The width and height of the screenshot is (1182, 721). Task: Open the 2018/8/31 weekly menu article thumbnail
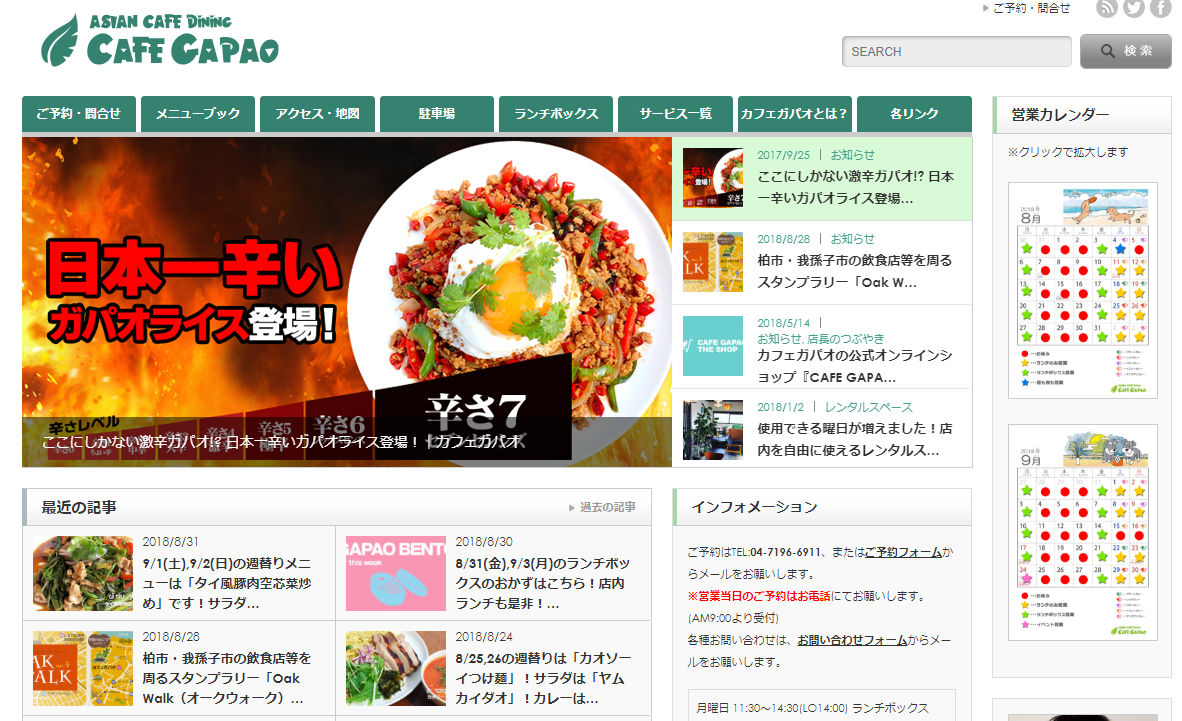tap(83, 573)
